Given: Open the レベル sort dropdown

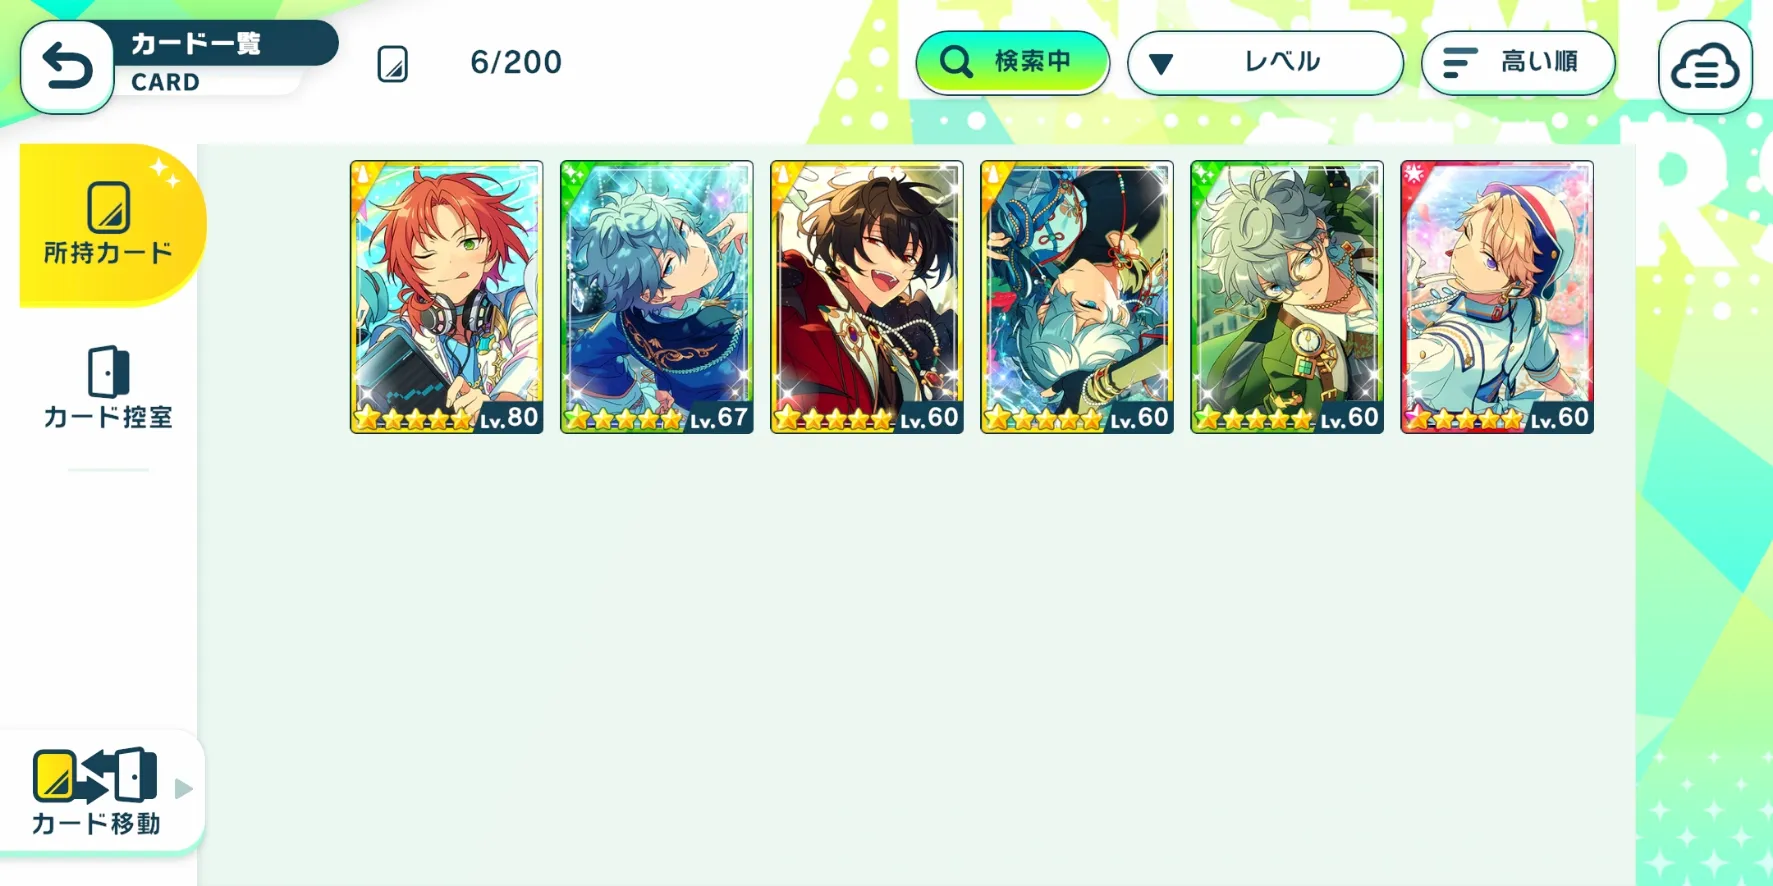Looking at the screenshot, I should tap(1265, 63).
